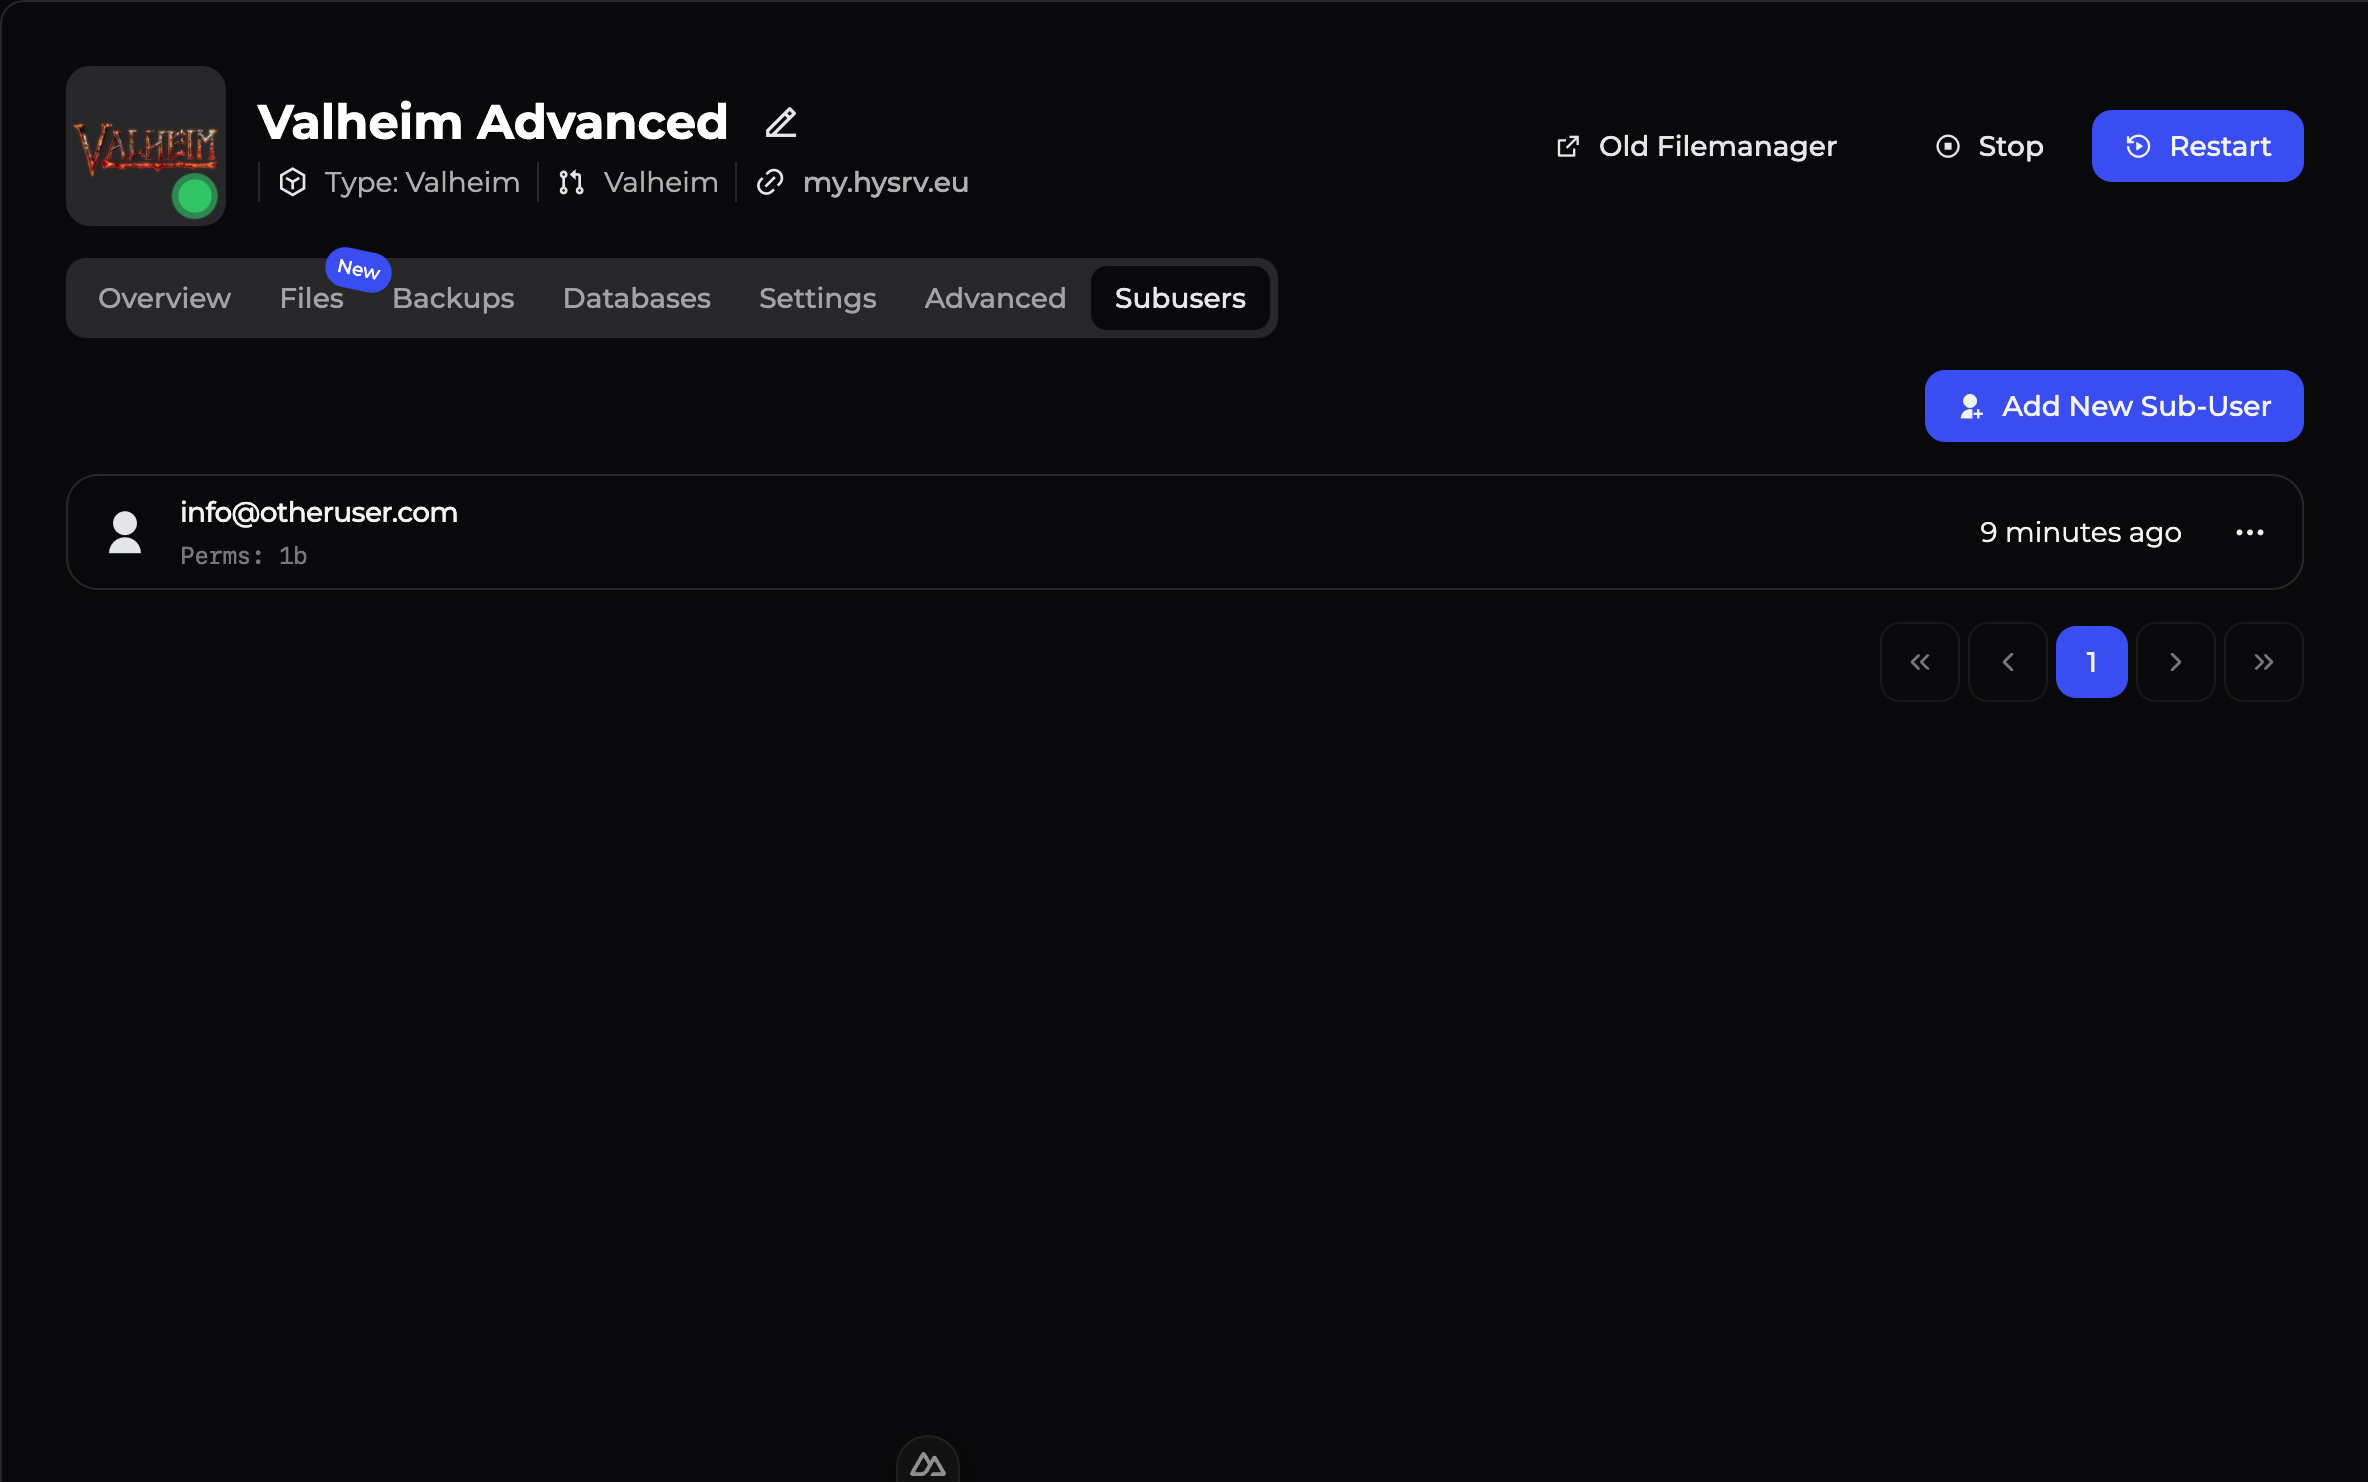Click the user avatar icon for info@otheruser.com
Image resolution: width=2368 pixels, height=1482 pixels.
125,532
